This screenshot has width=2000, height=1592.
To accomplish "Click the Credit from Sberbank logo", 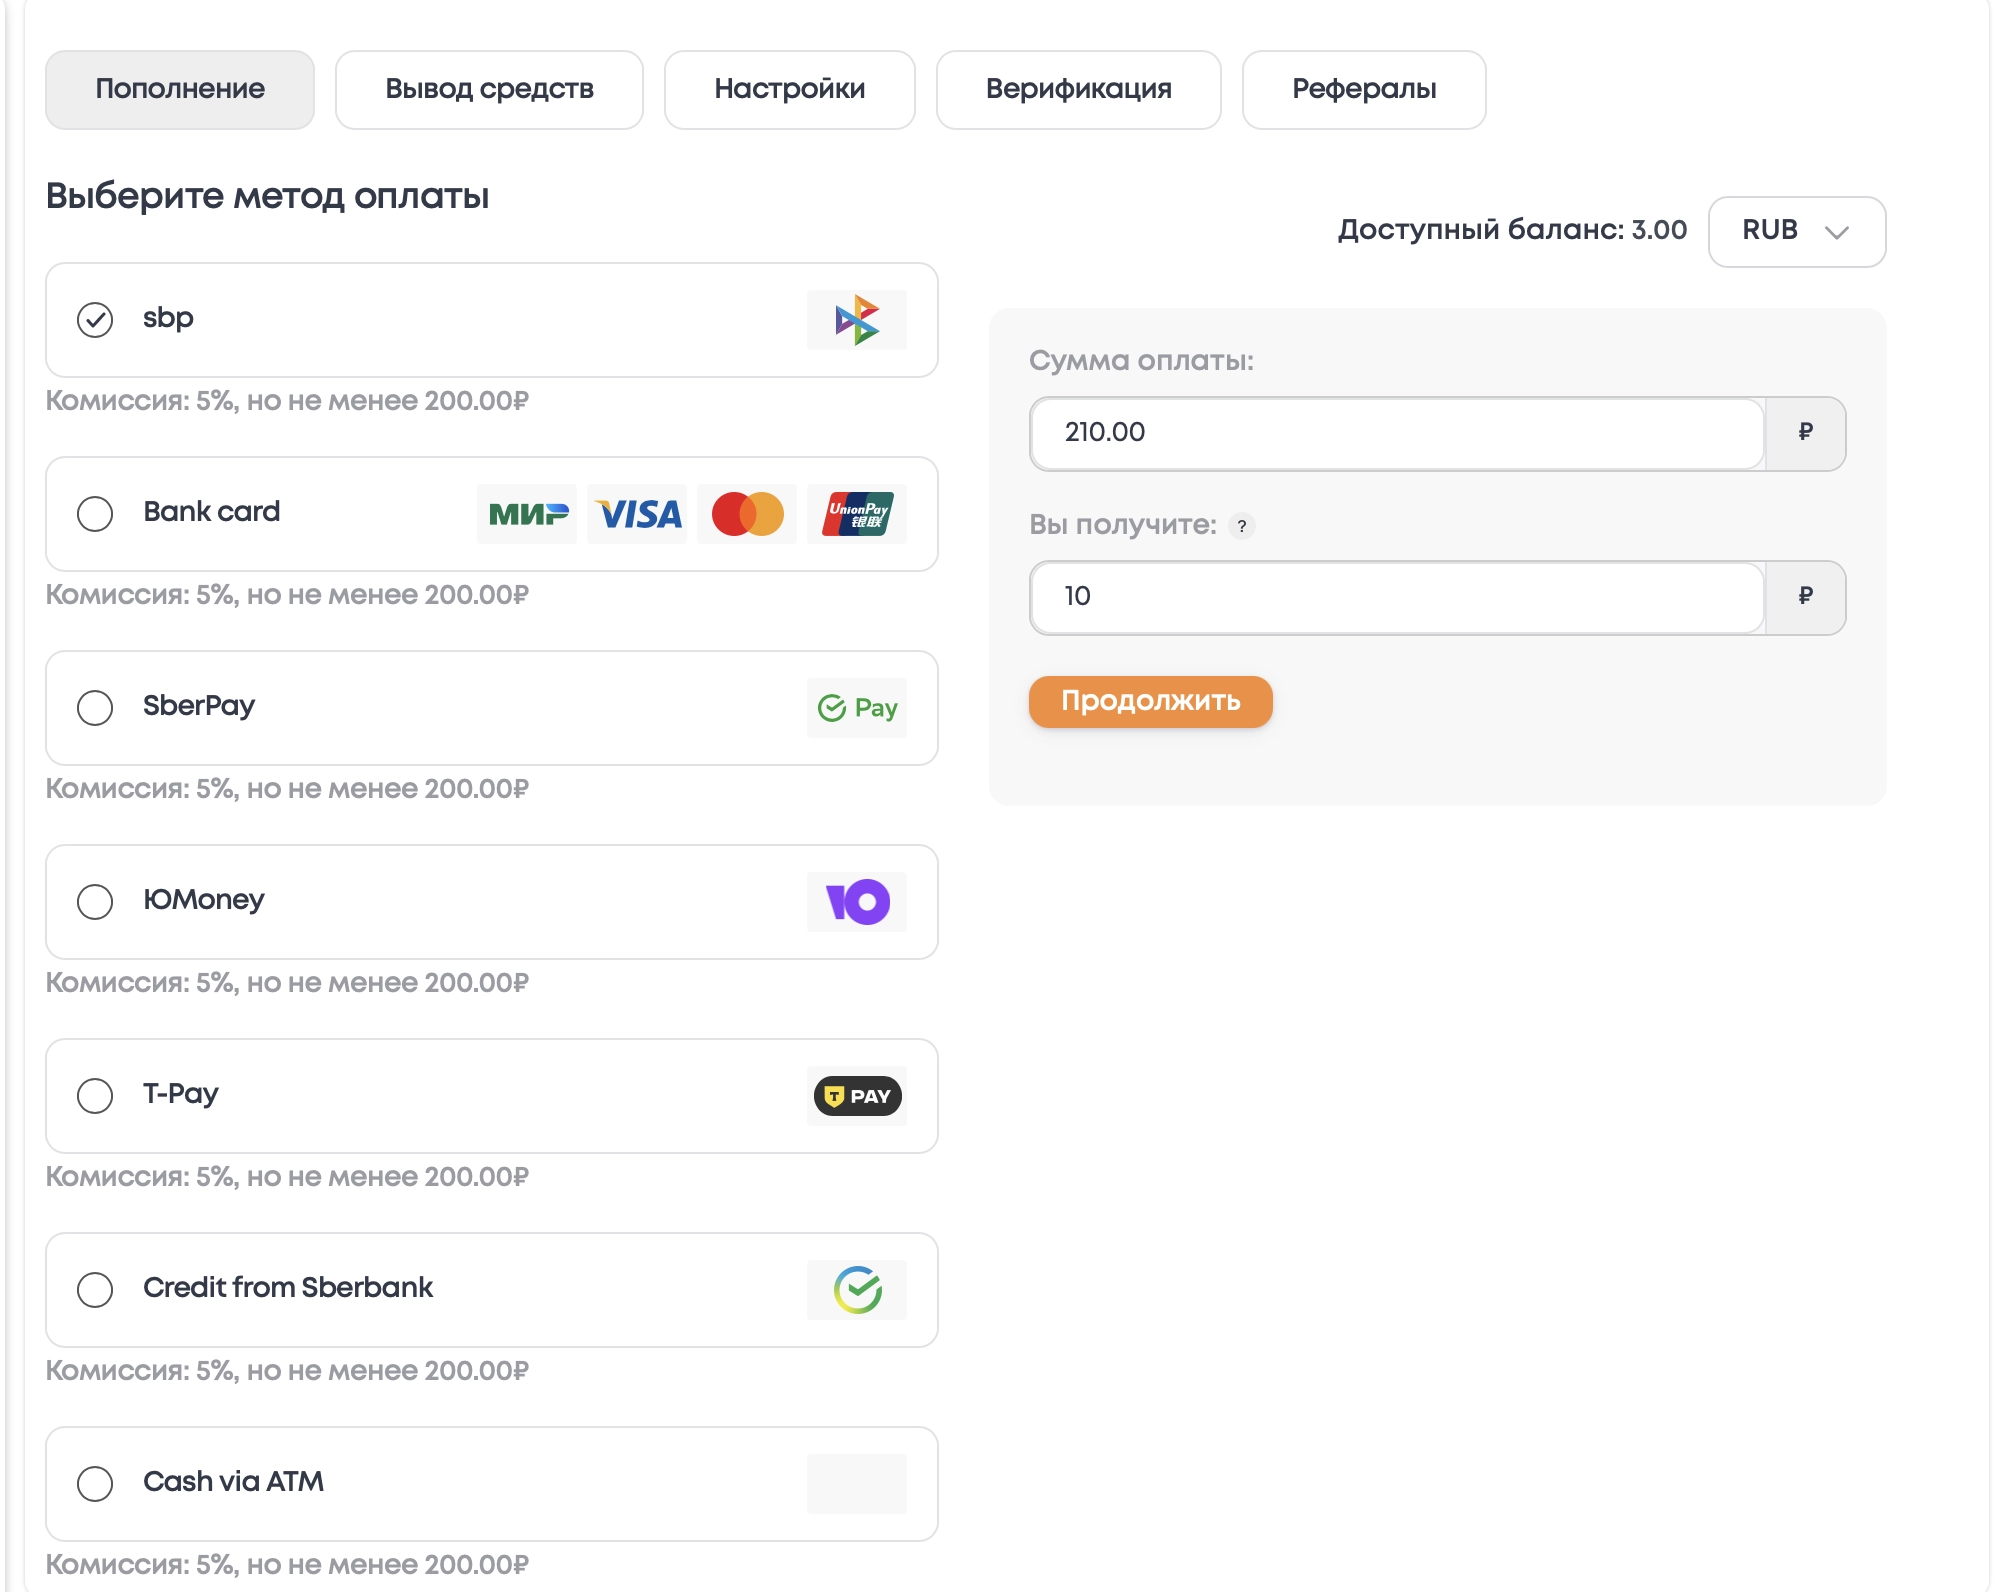I will coord(856,1290).
